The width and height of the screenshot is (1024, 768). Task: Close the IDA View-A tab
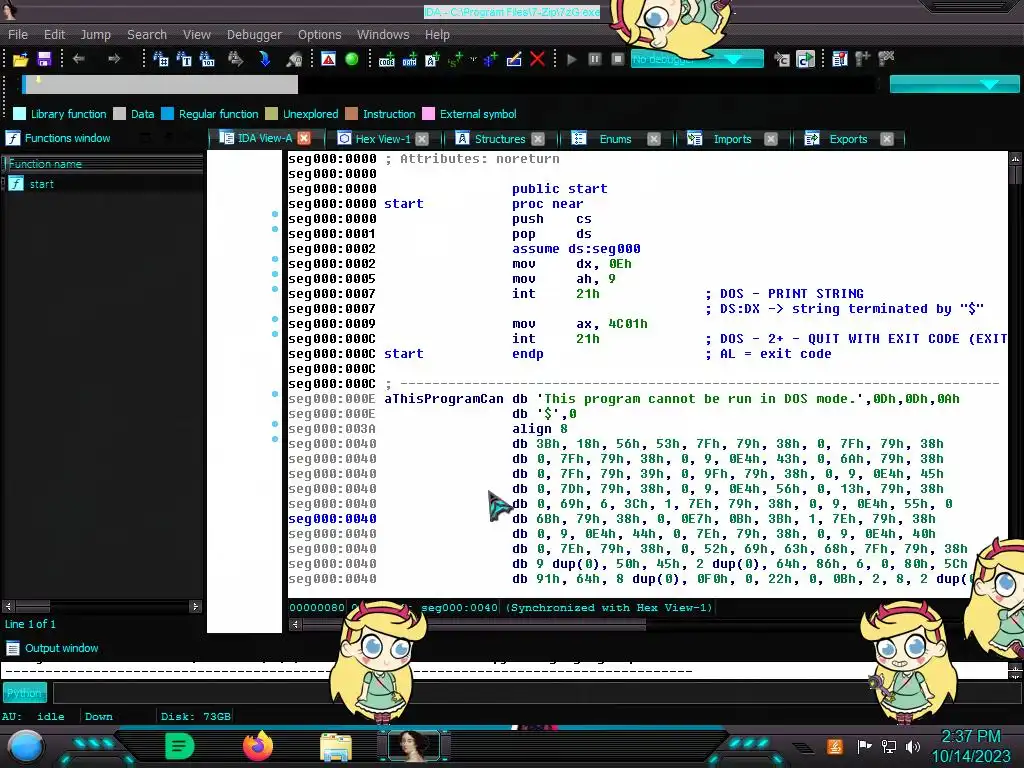pos(304,138)
